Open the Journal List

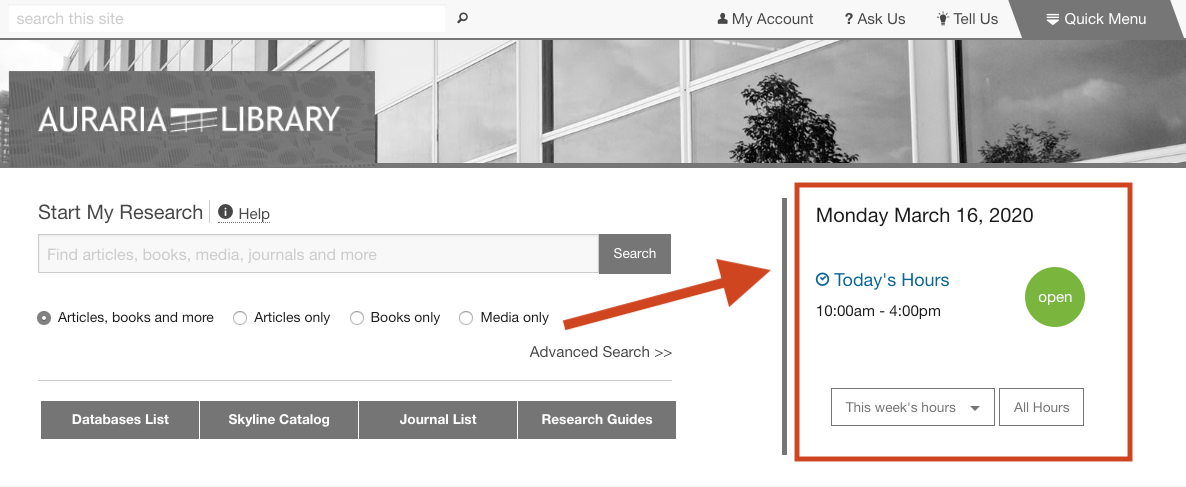click(x=438, y=420)
